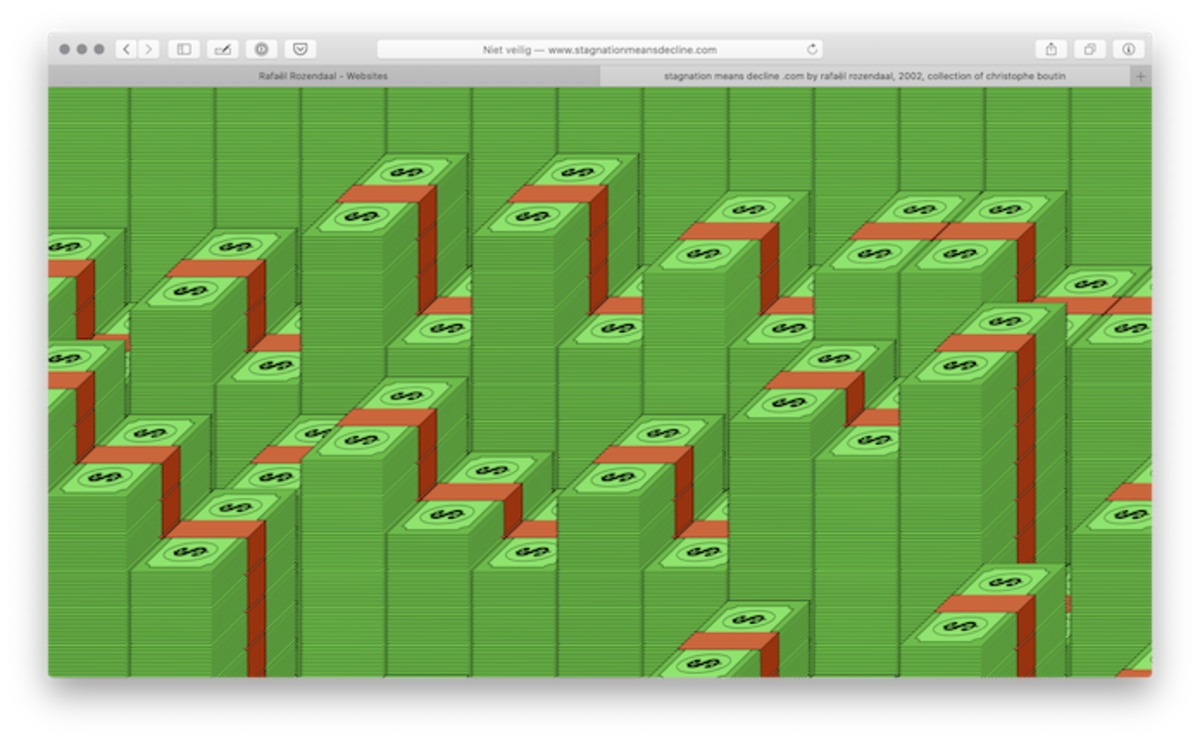This screenshot has width=1200, height=741.
Task: Toggle the Safari sidebar
Action: (183, 49)
